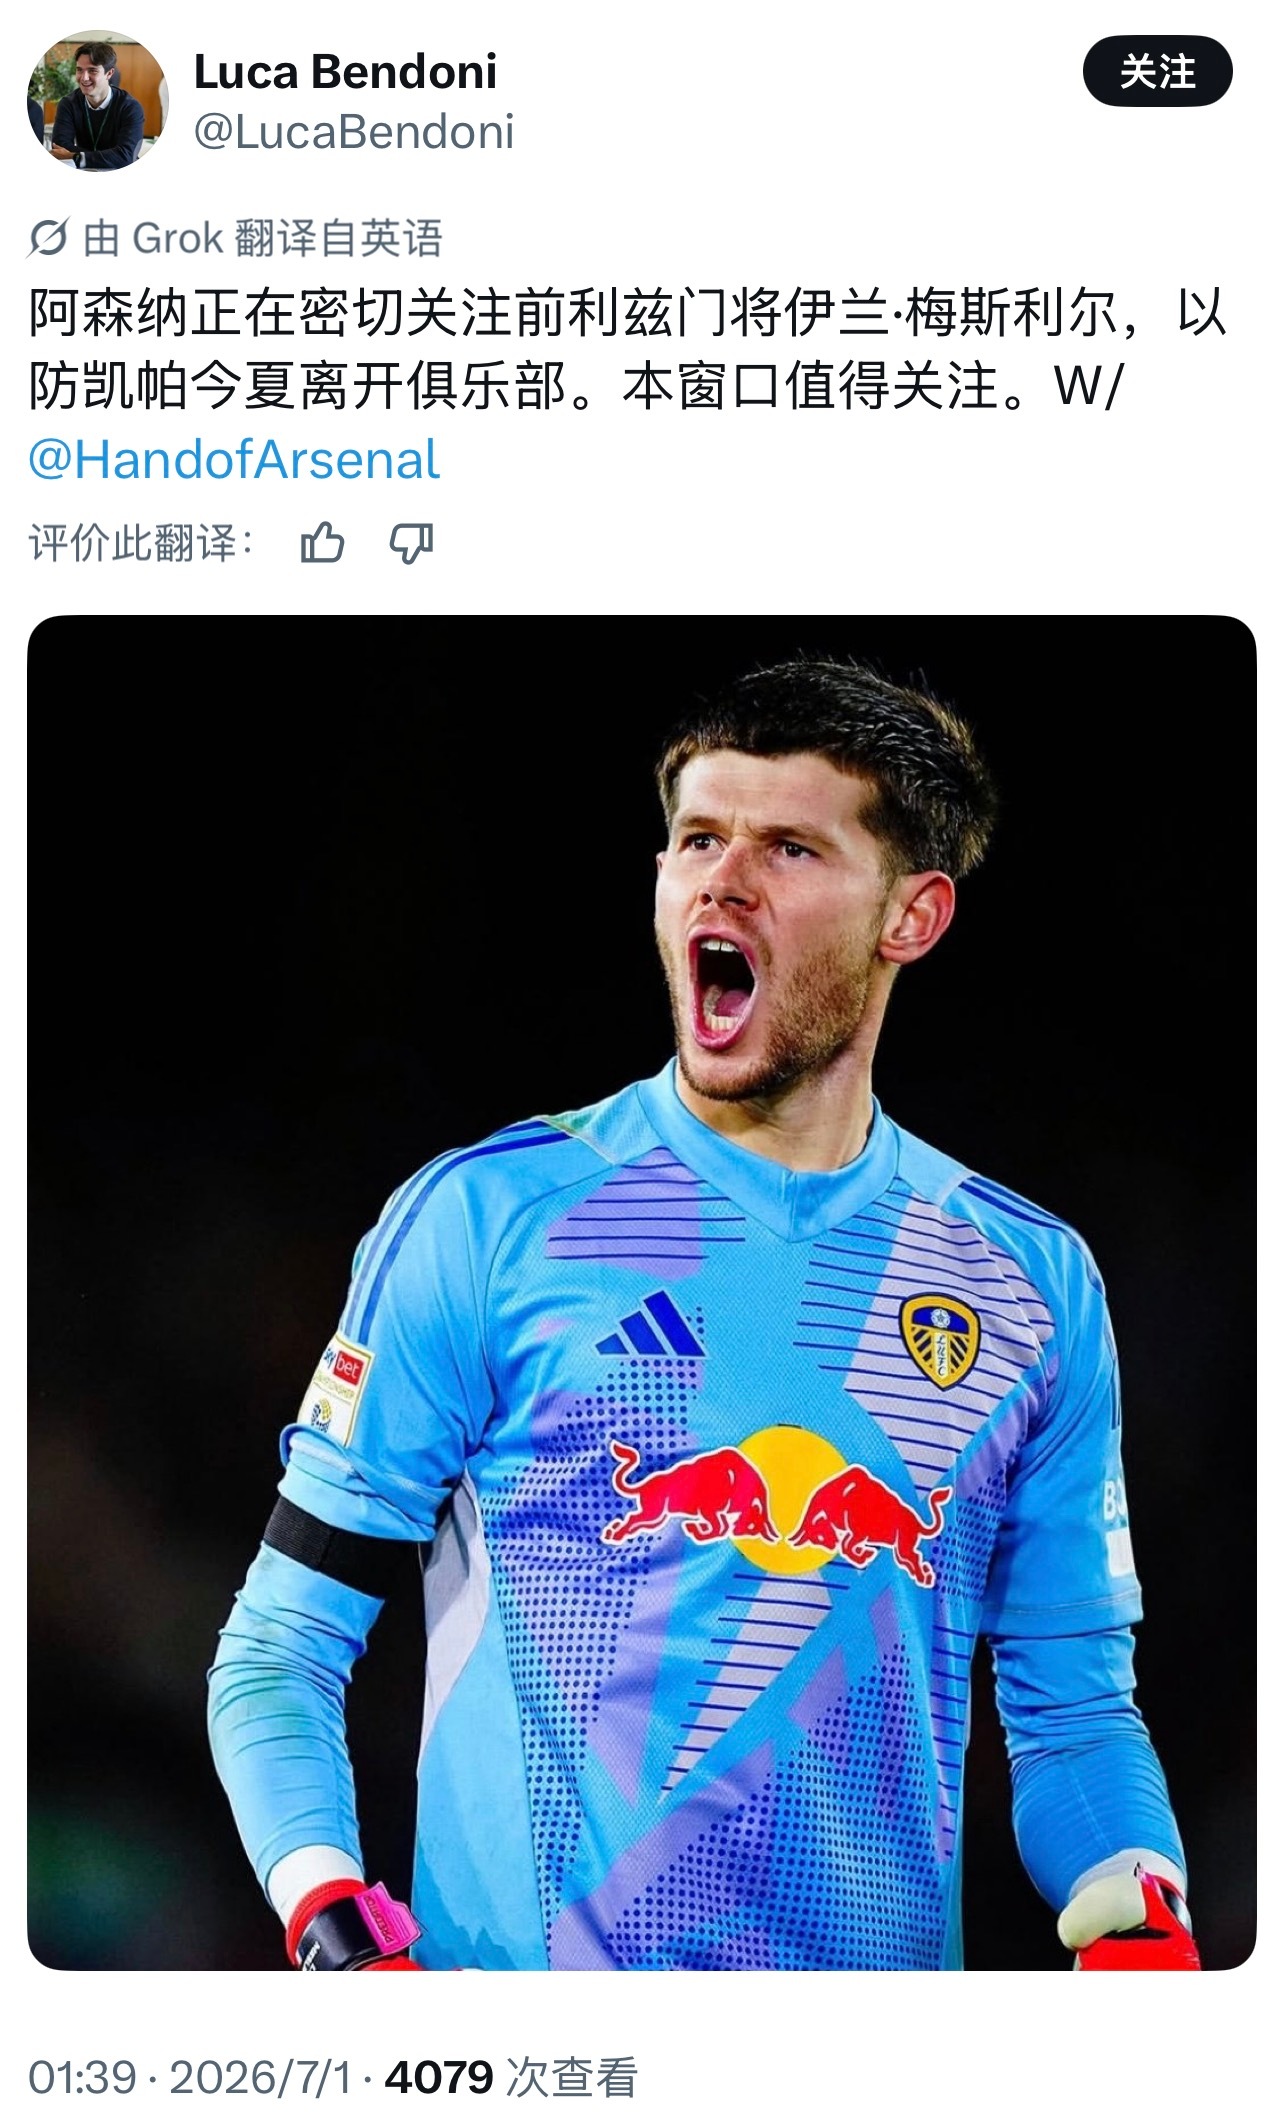The height and width of the screenshot is (2123, 1284).
Task: Open the @LucaBendoni handle
Action: (354, 132)
